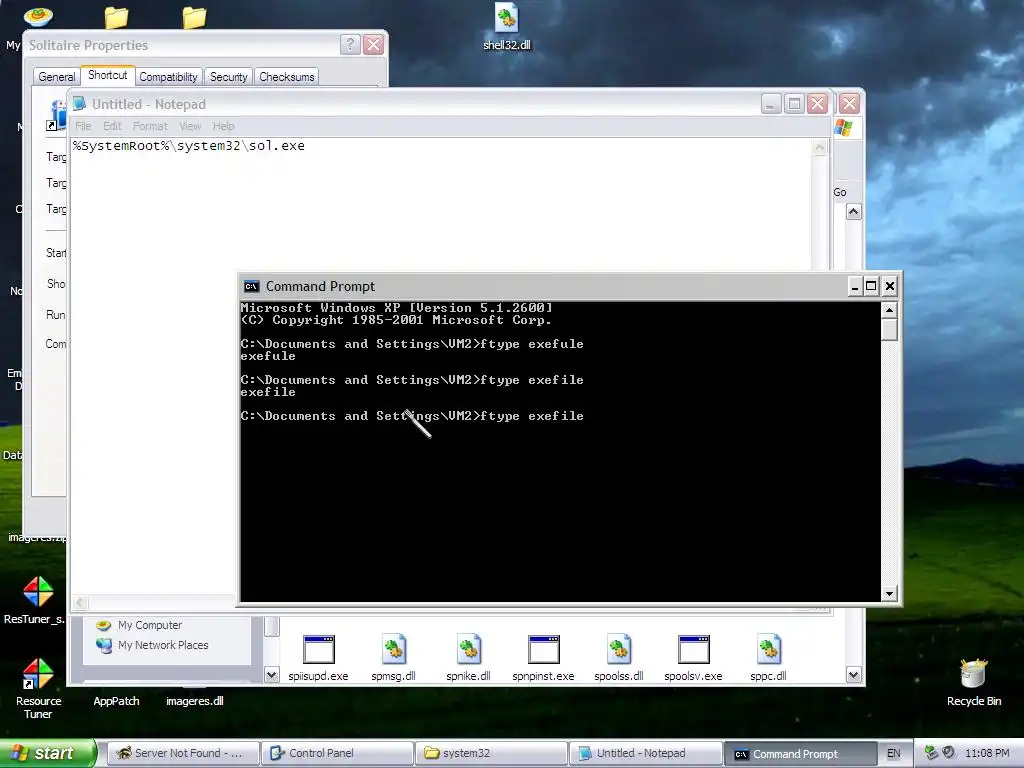This screenshot has height=768, width=1024.
Task: Click explorer file list scroll down arrow
Action: [854, 675]
